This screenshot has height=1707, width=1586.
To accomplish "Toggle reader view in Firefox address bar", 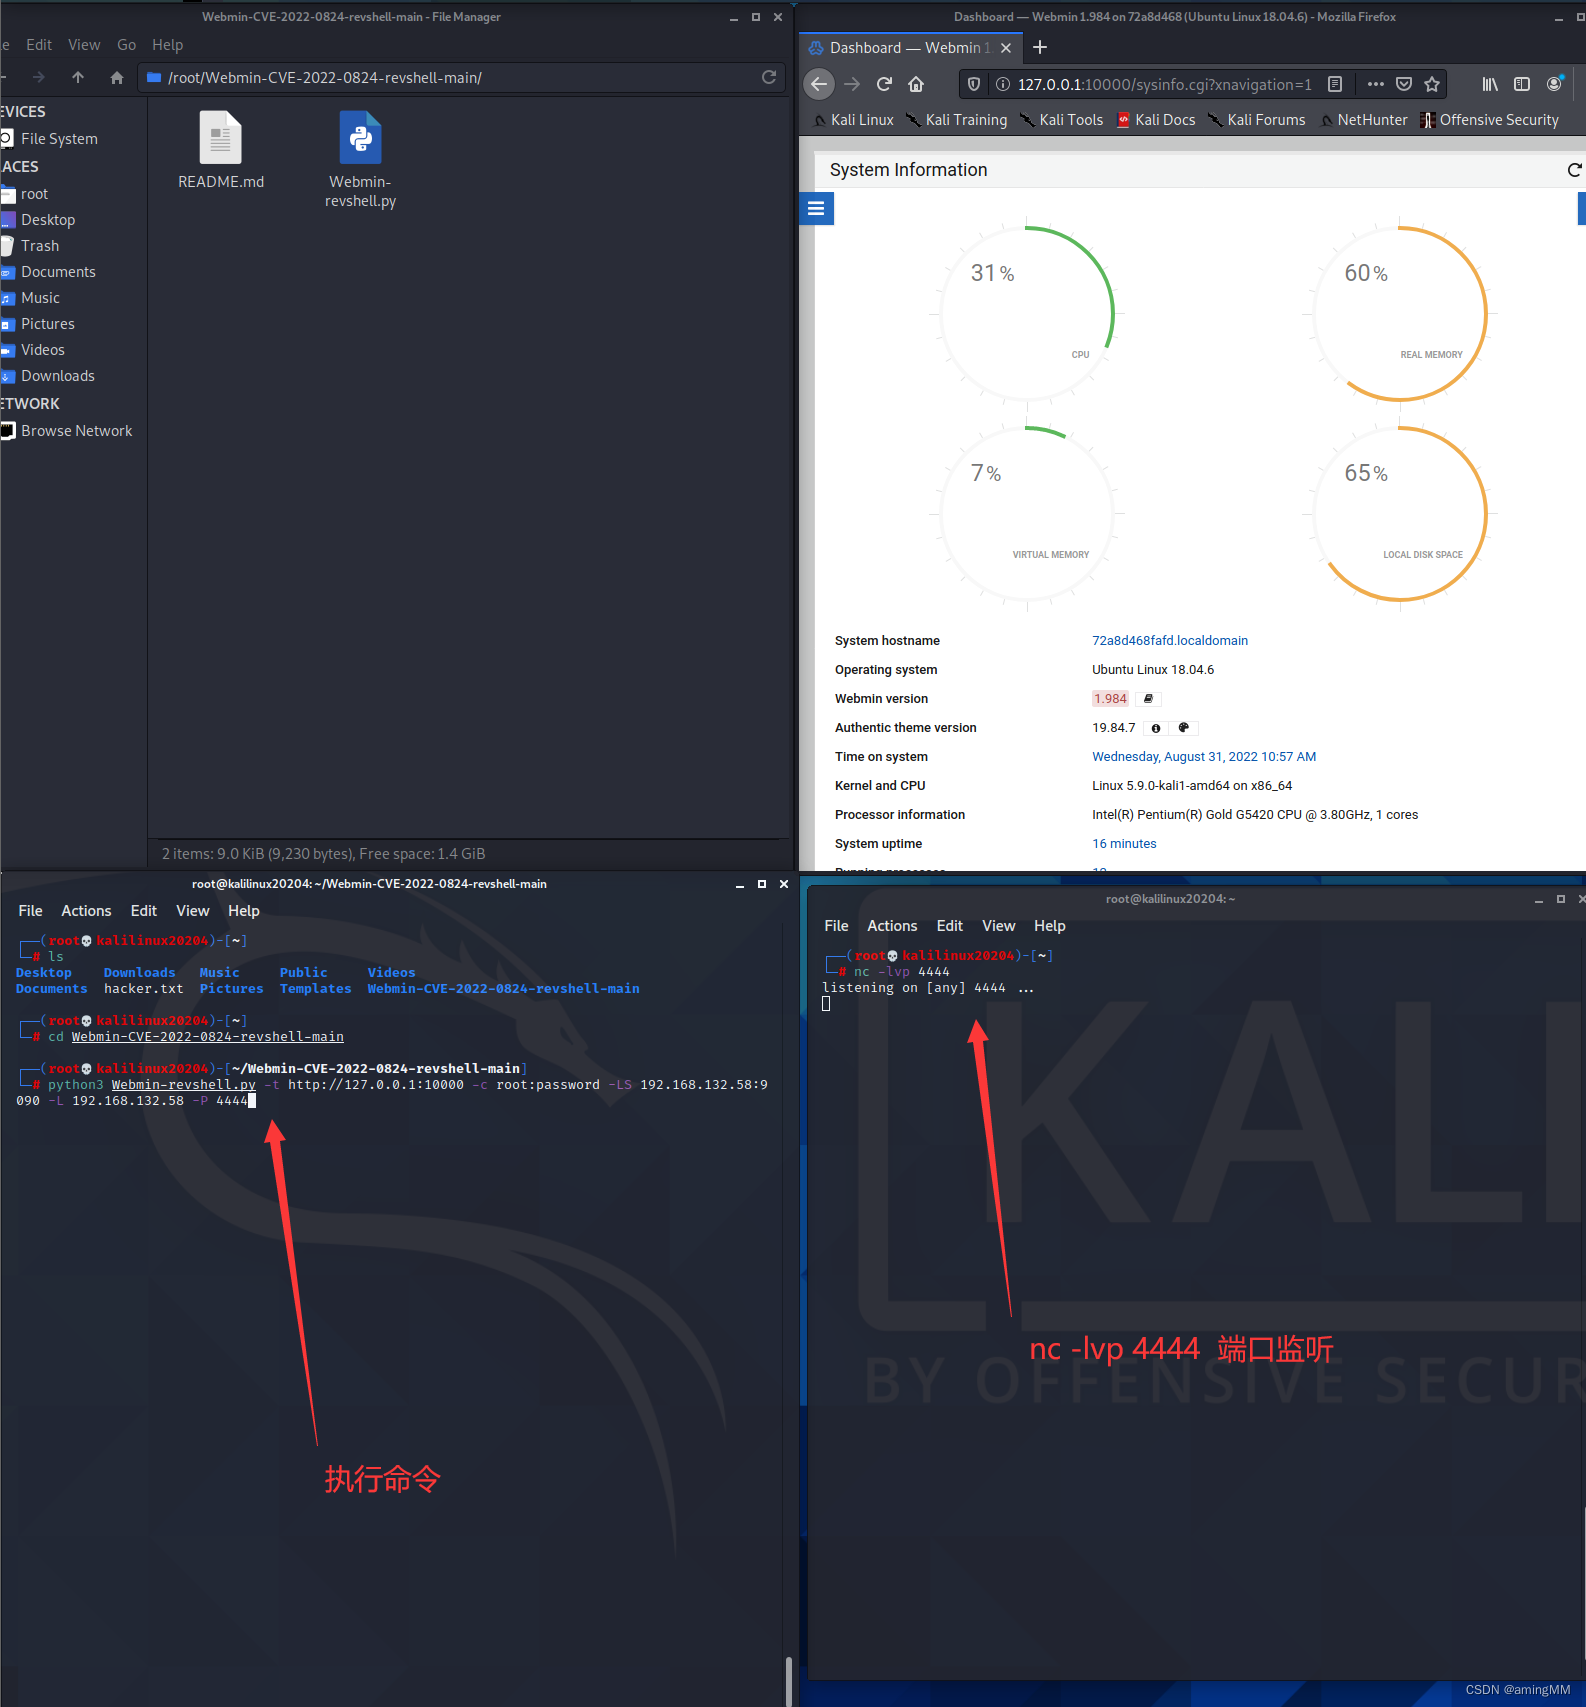I will click(x=1335, y=84).
